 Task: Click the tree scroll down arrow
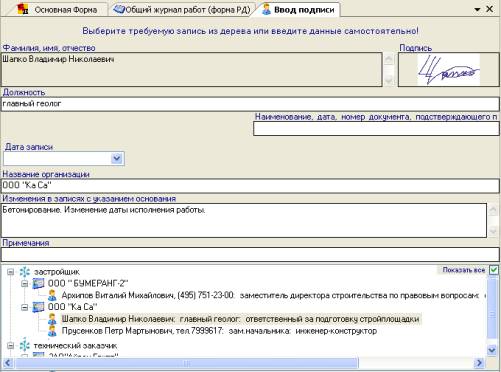(492, 350)
